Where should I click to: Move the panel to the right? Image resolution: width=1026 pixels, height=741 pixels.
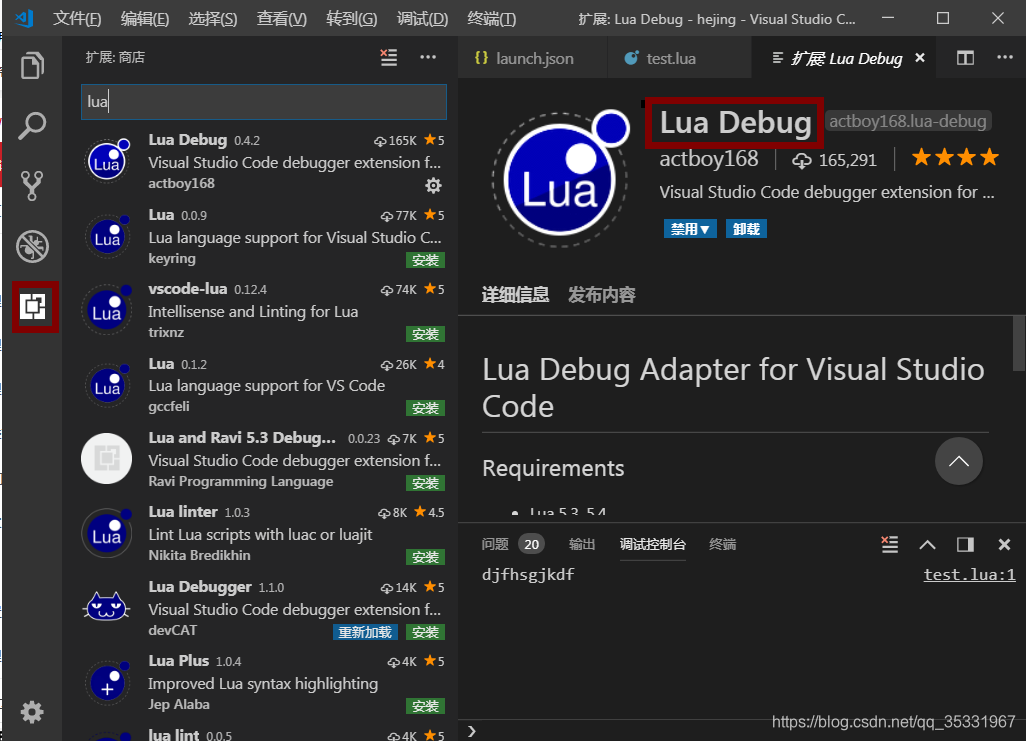(x=965, y=545)
